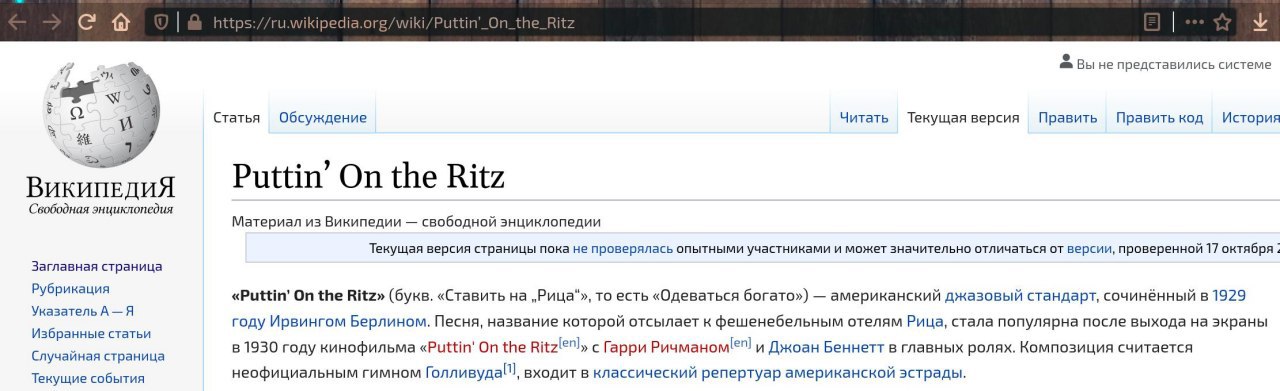This screenshot has height=391, width=1280.
Task: Switch to the Статья tab
Action: click(x=237, y=117)
